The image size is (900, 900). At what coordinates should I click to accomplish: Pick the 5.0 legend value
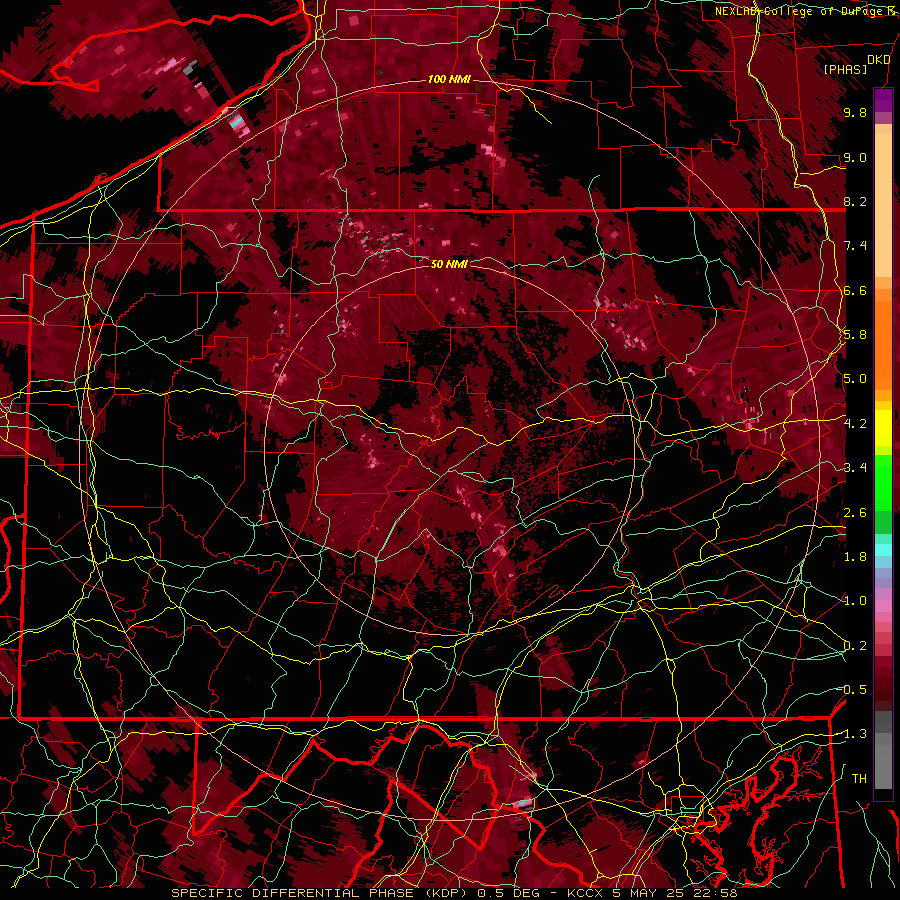pyautogui.click(x=855, y=379)
